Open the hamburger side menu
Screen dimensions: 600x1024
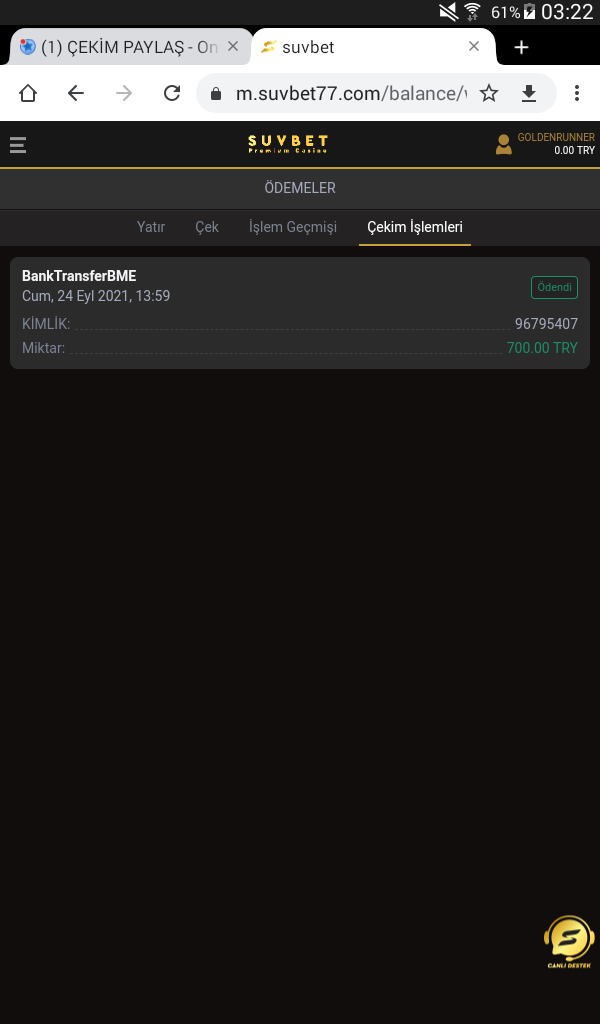(x=18, y=145)
